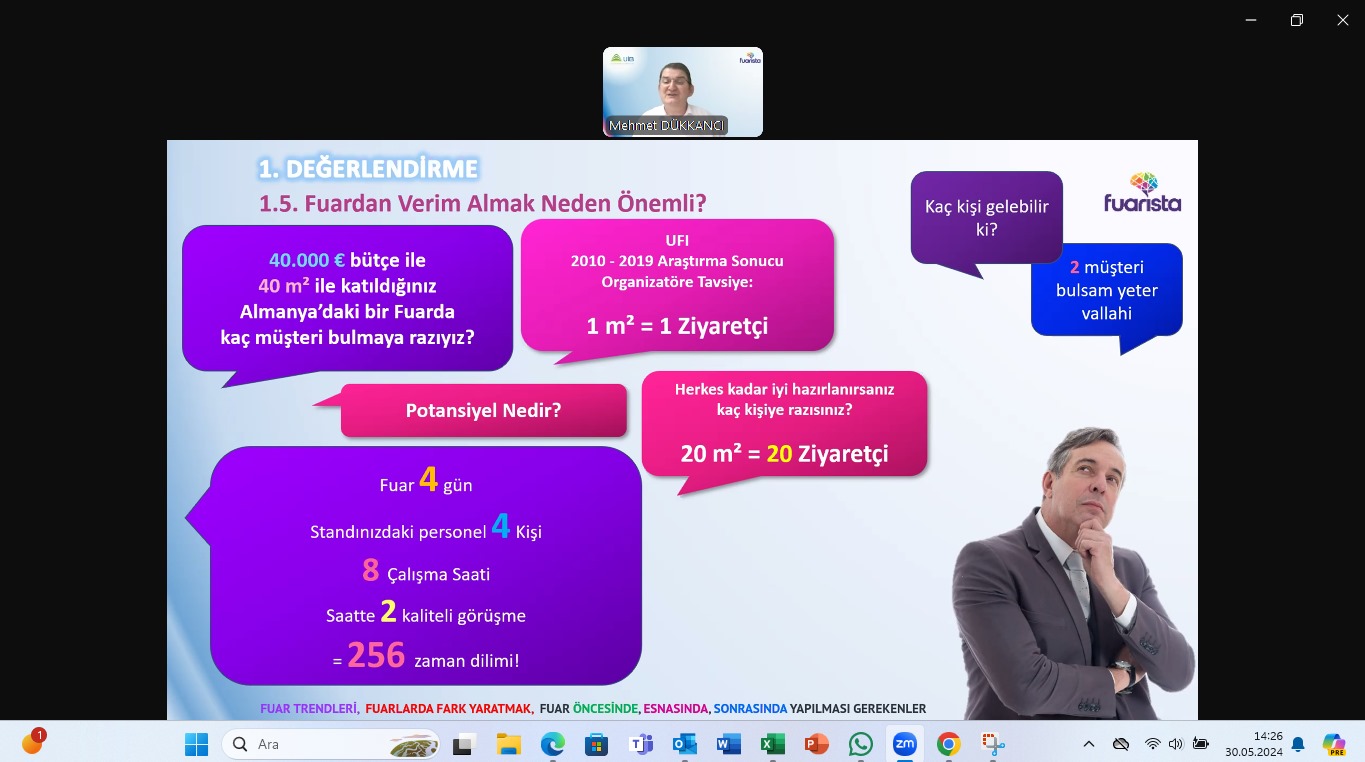Open the Snipping Tool from the taskbar
The image size is (1365, 762).
click(x=992, y=744)
